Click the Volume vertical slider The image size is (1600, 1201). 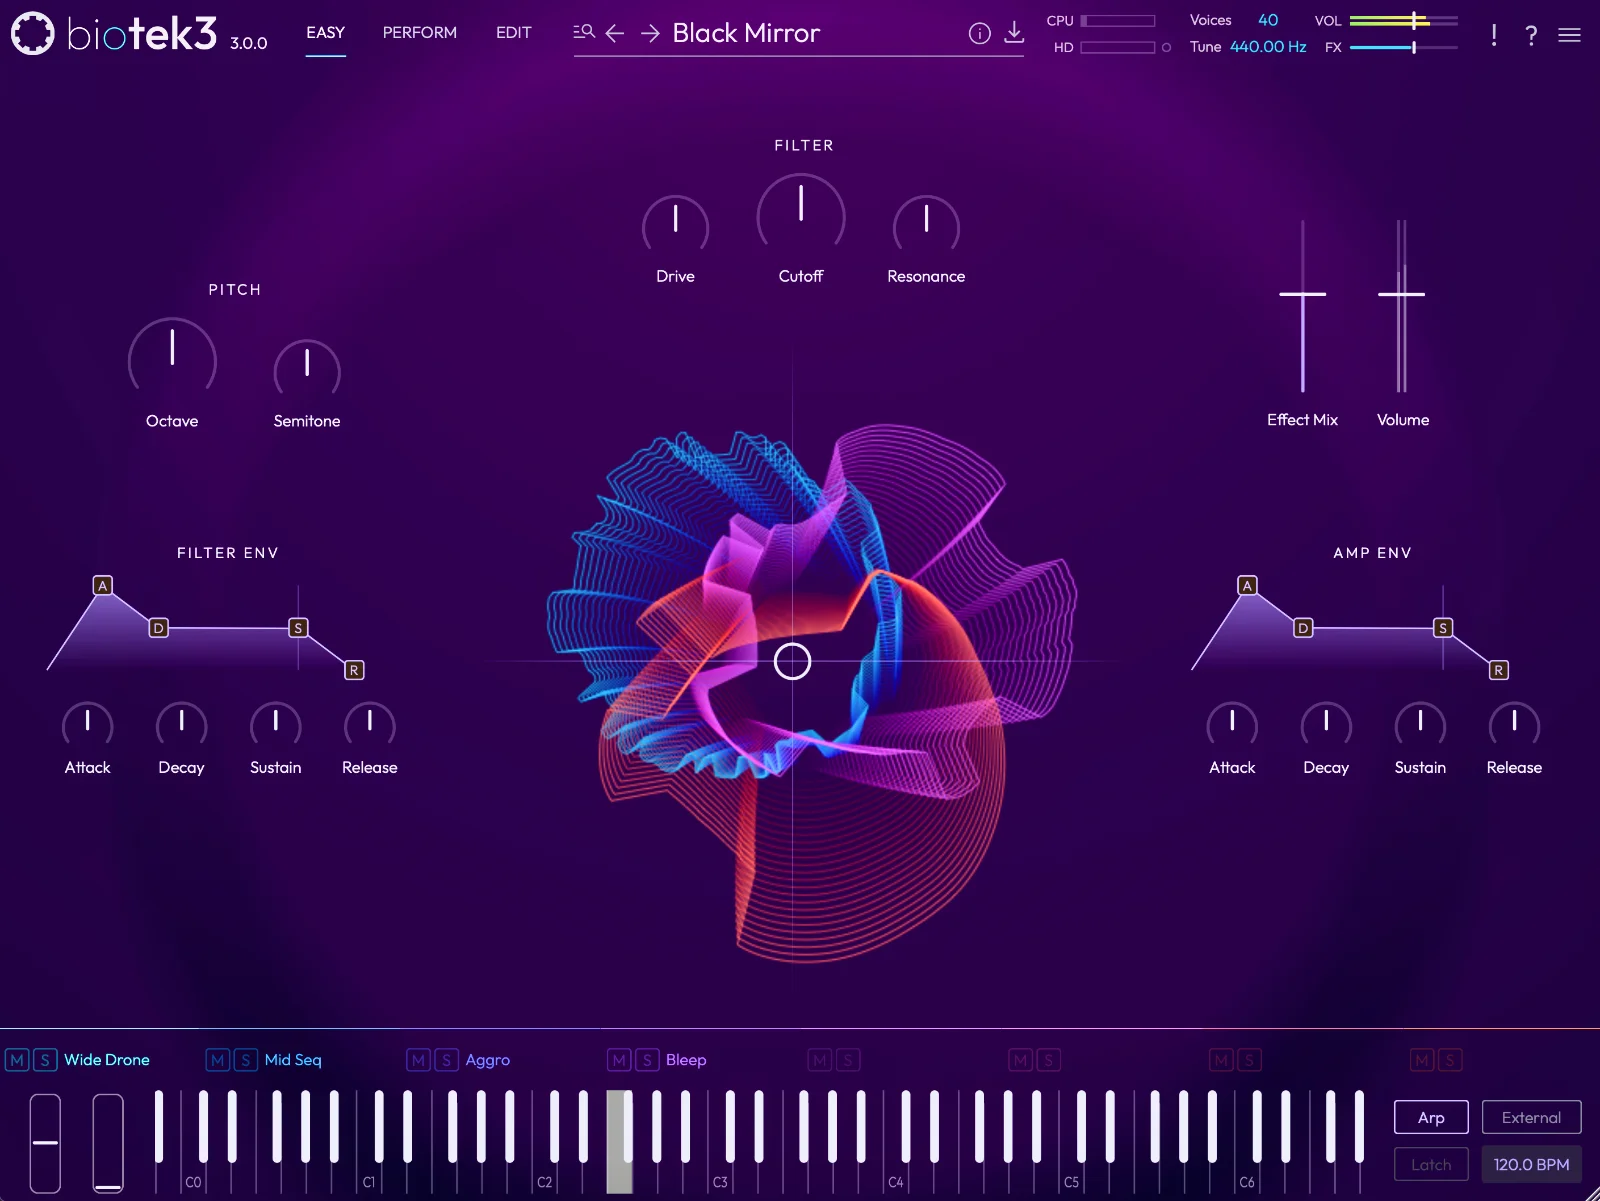click(1402, 306)
